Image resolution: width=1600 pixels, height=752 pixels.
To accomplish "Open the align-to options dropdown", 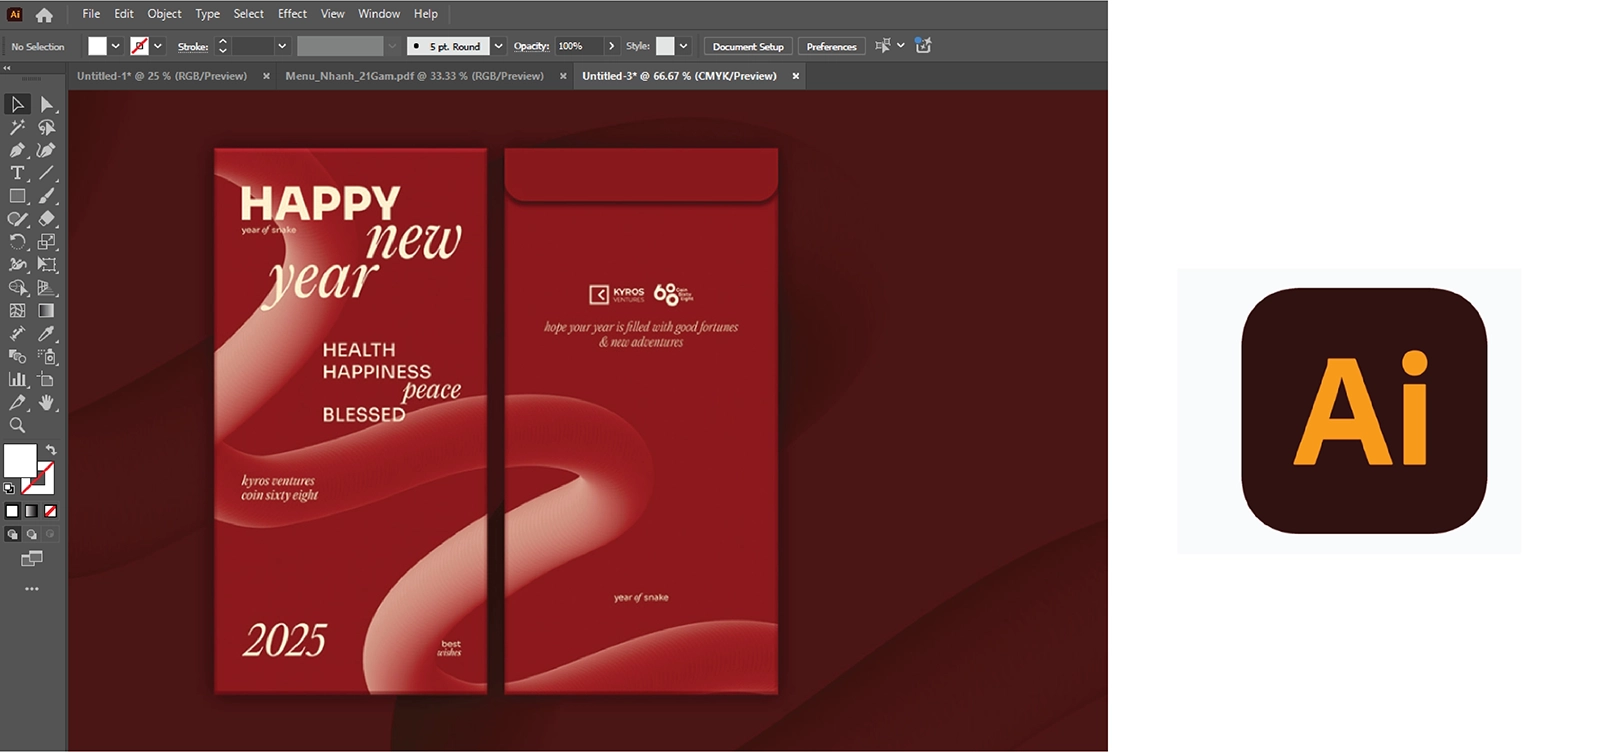I will tap(900, 46).
